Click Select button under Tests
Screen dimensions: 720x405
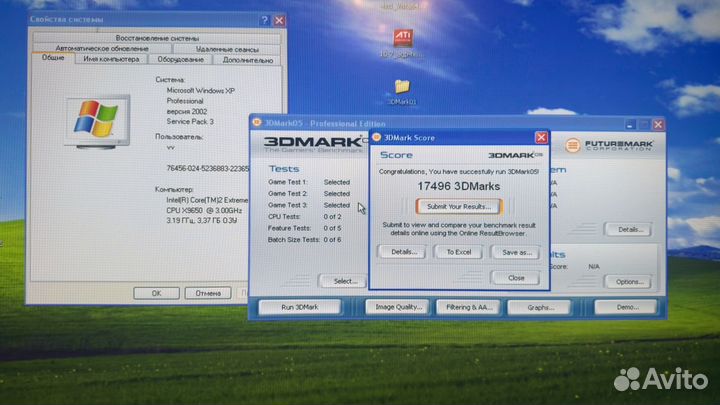pos(344,281)
